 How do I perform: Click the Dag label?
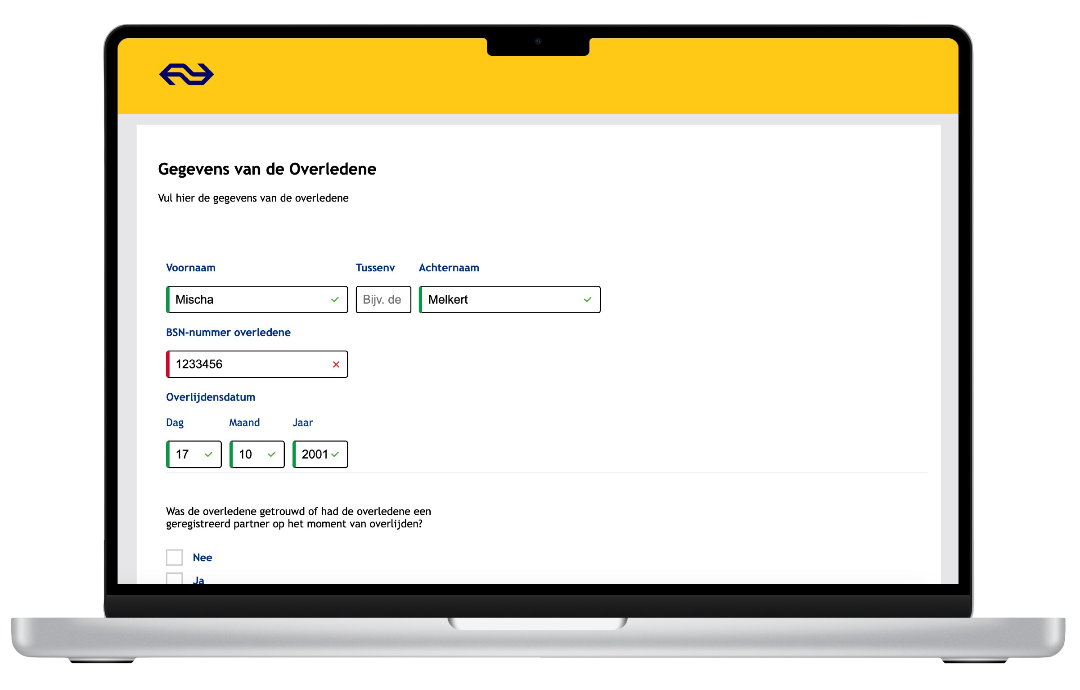[175, 423]
